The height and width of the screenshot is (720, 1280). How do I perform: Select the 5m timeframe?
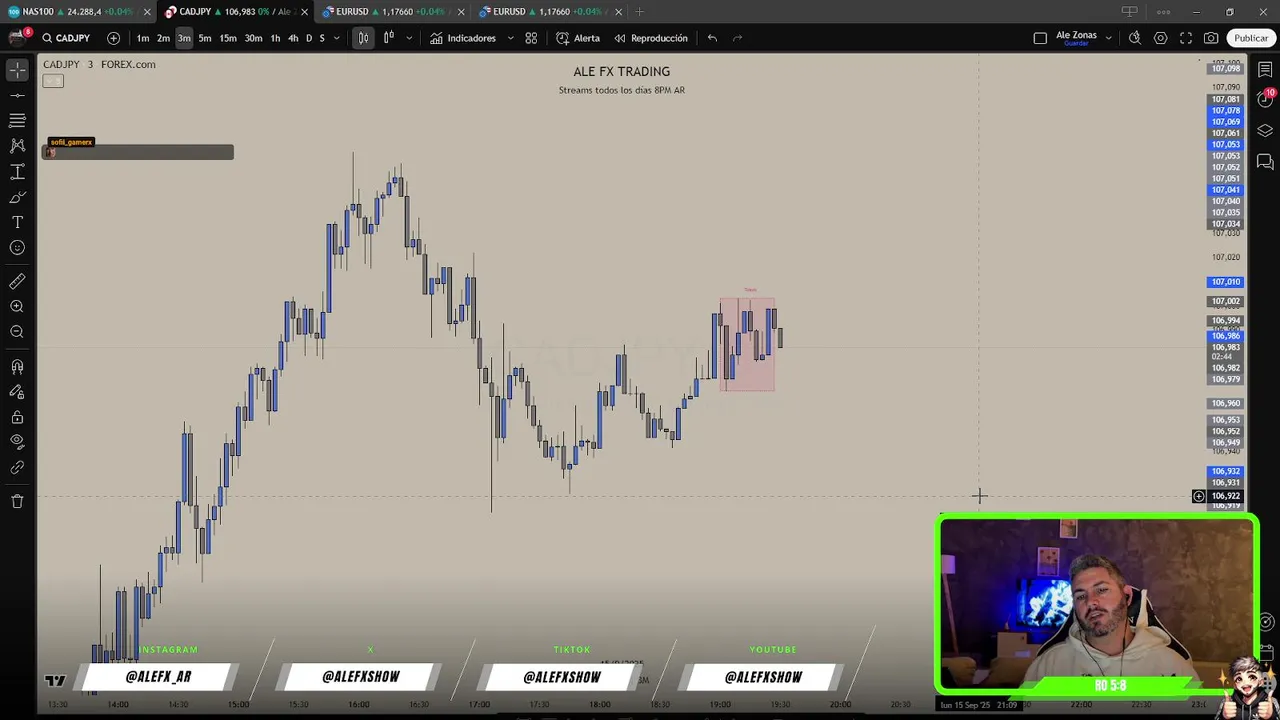point(205,38)
